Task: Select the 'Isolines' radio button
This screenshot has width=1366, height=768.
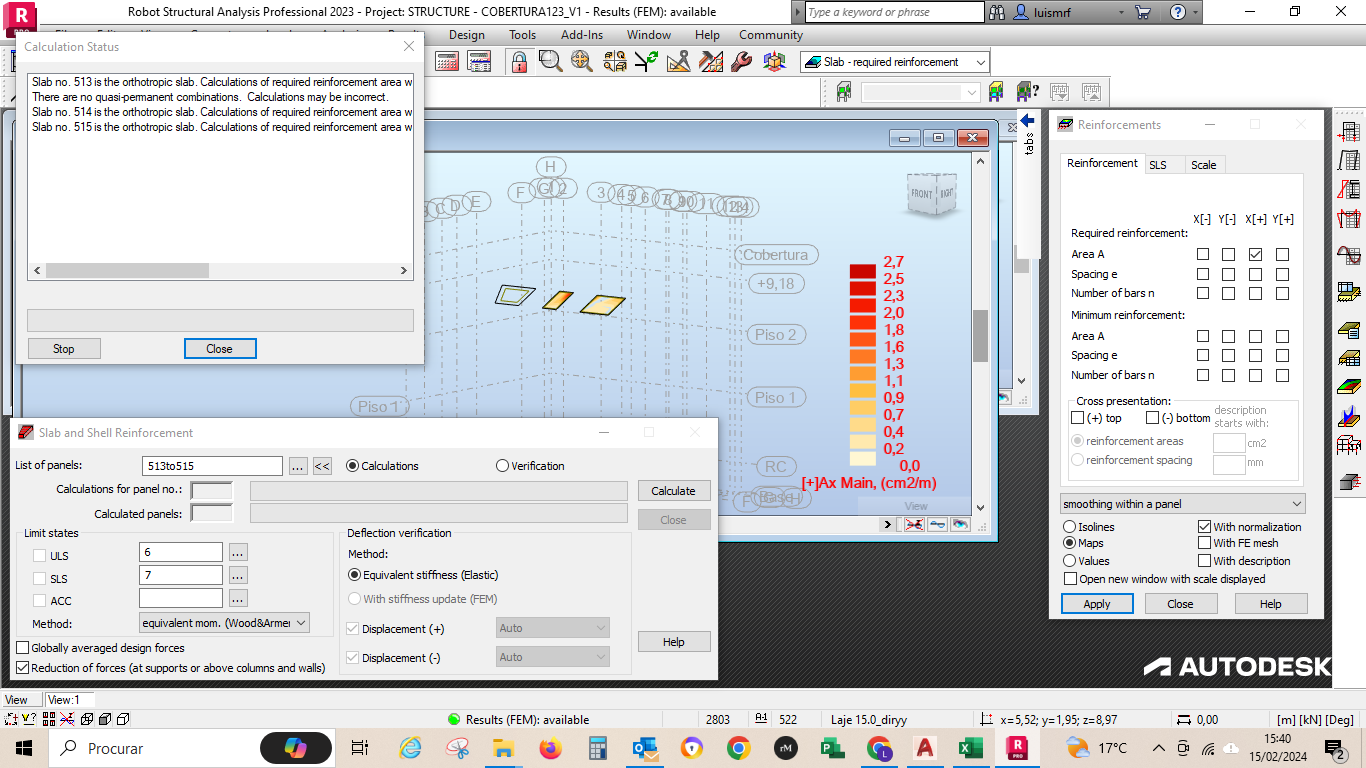Action: pos(1069,526)
